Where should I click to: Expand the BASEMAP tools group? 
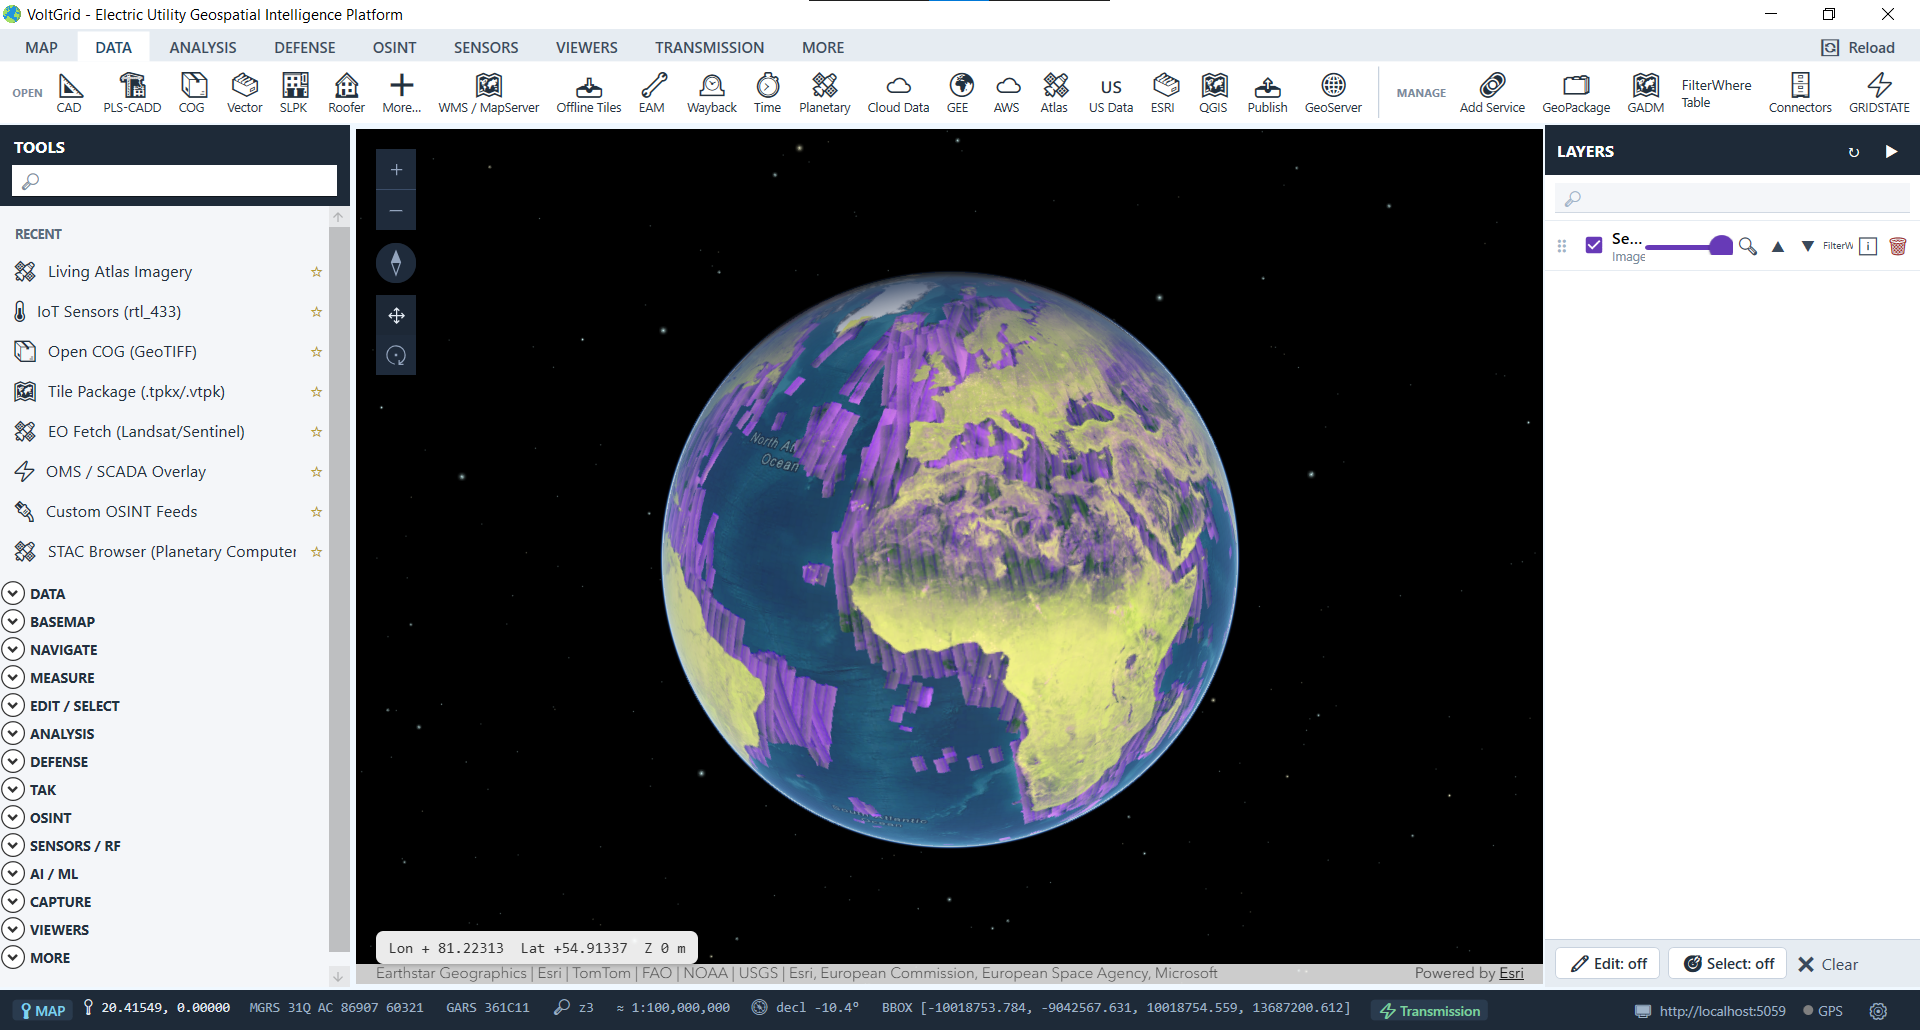[x=13, y=621]
